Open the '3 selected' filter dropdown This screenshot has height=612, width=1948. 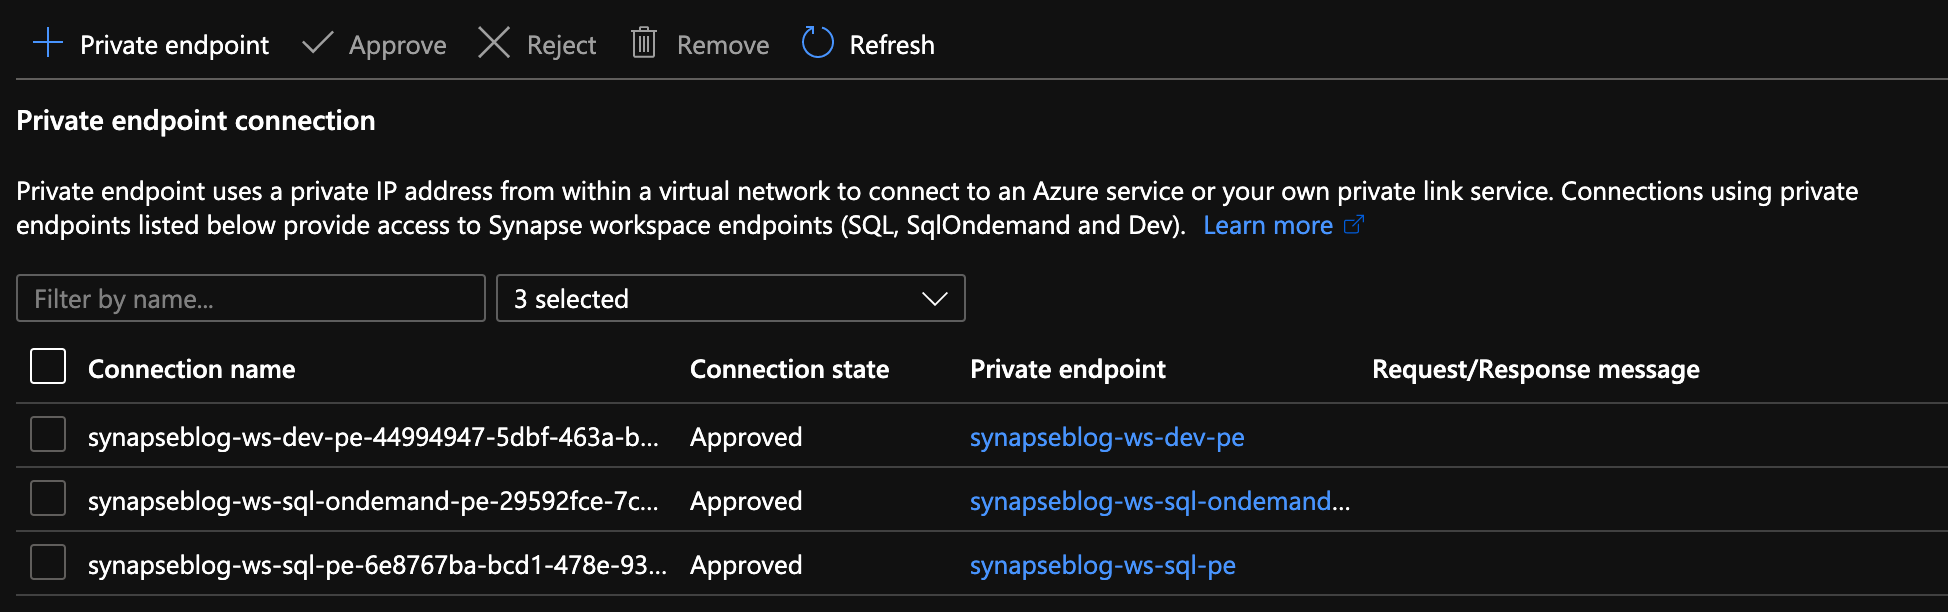pos(731,298)
